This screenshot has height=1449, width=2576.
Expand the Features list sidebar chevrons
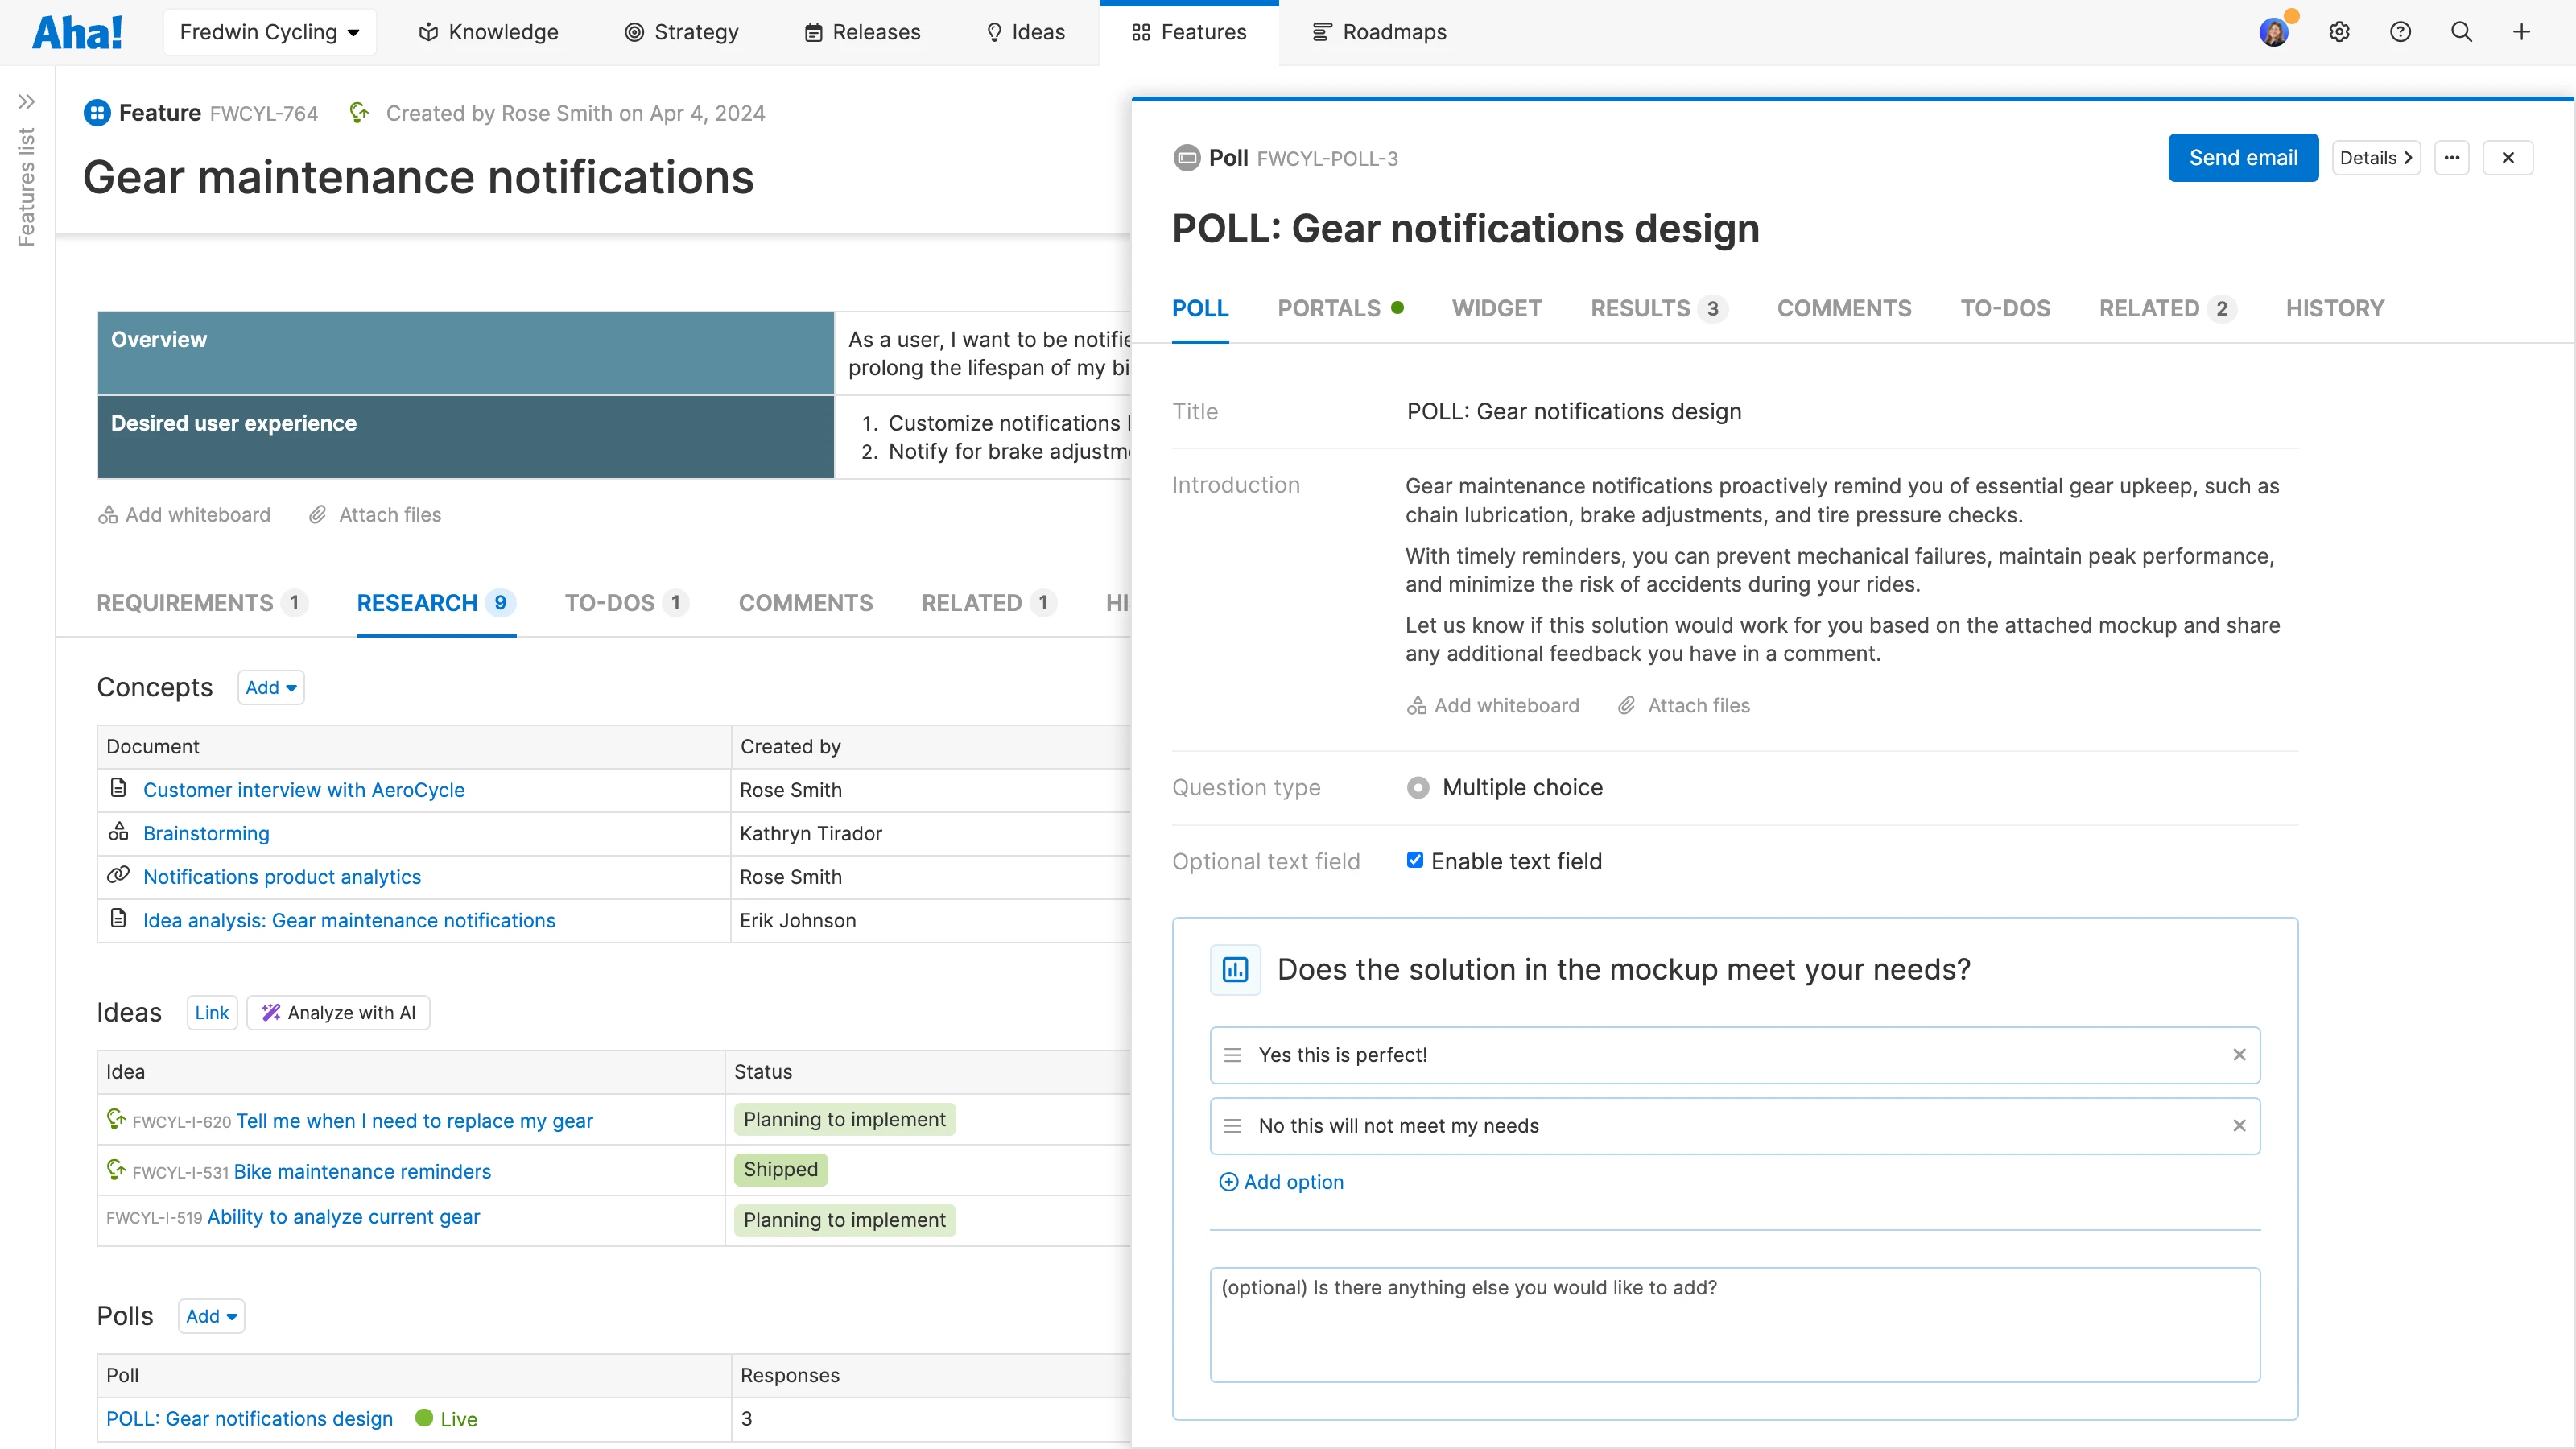pyautogui.click(x=27, y=101)
